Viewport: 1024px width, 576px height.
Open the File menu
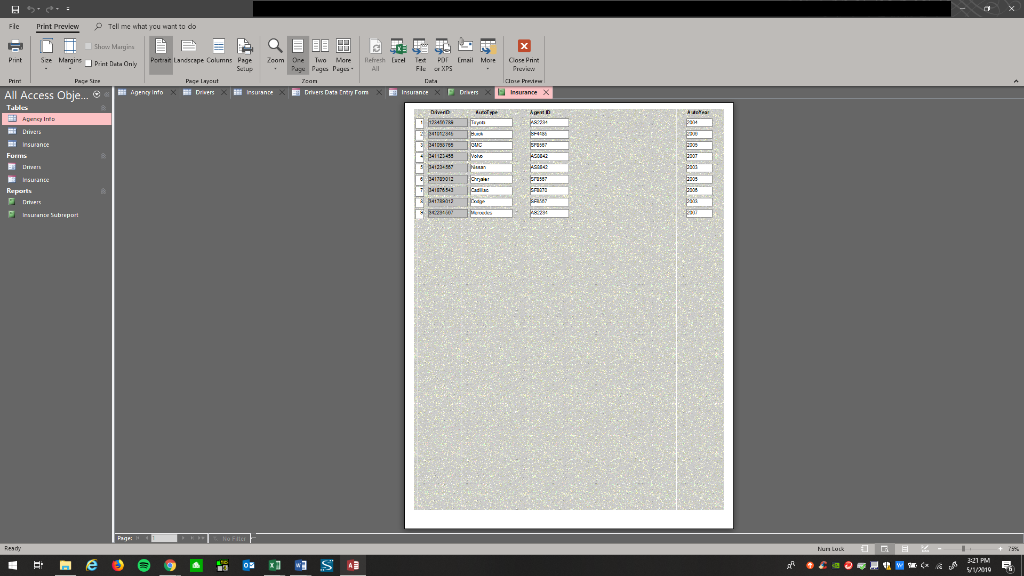[x=14, y=27]
